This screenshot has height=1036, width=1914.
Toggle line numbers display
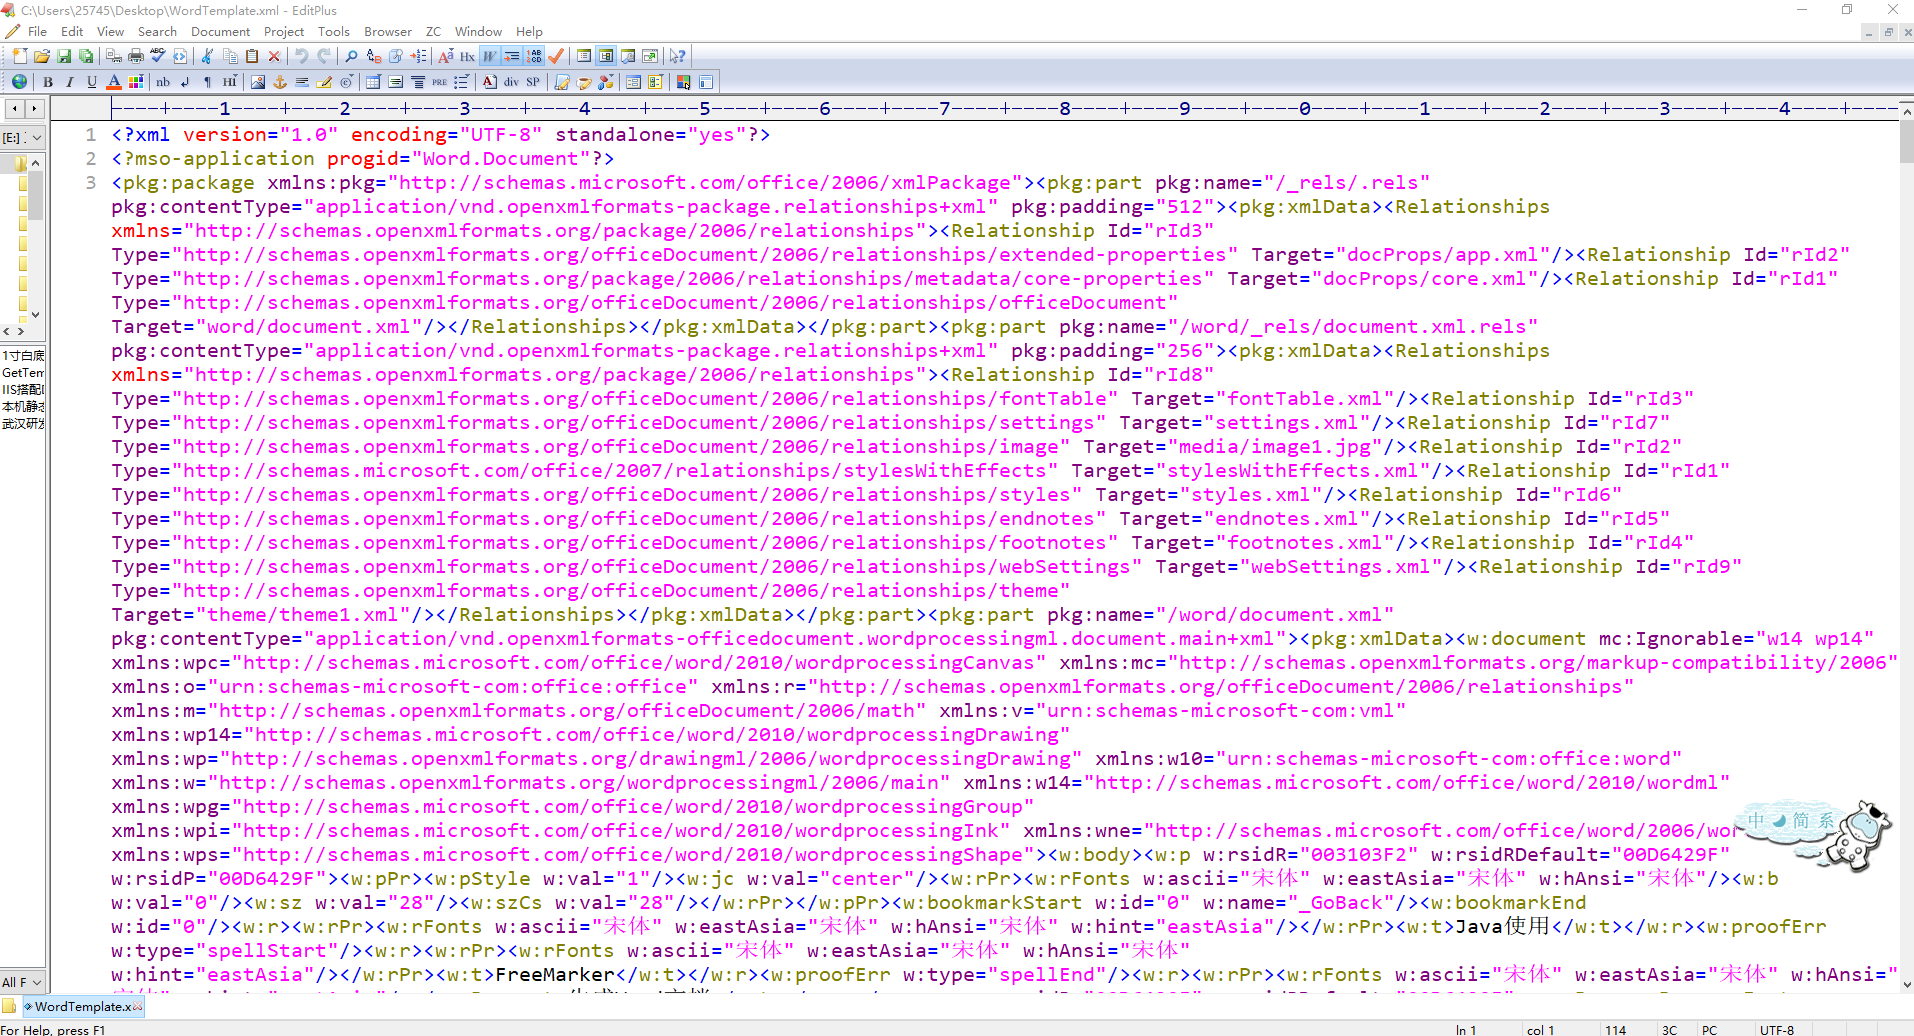click(x=532, y=57)
